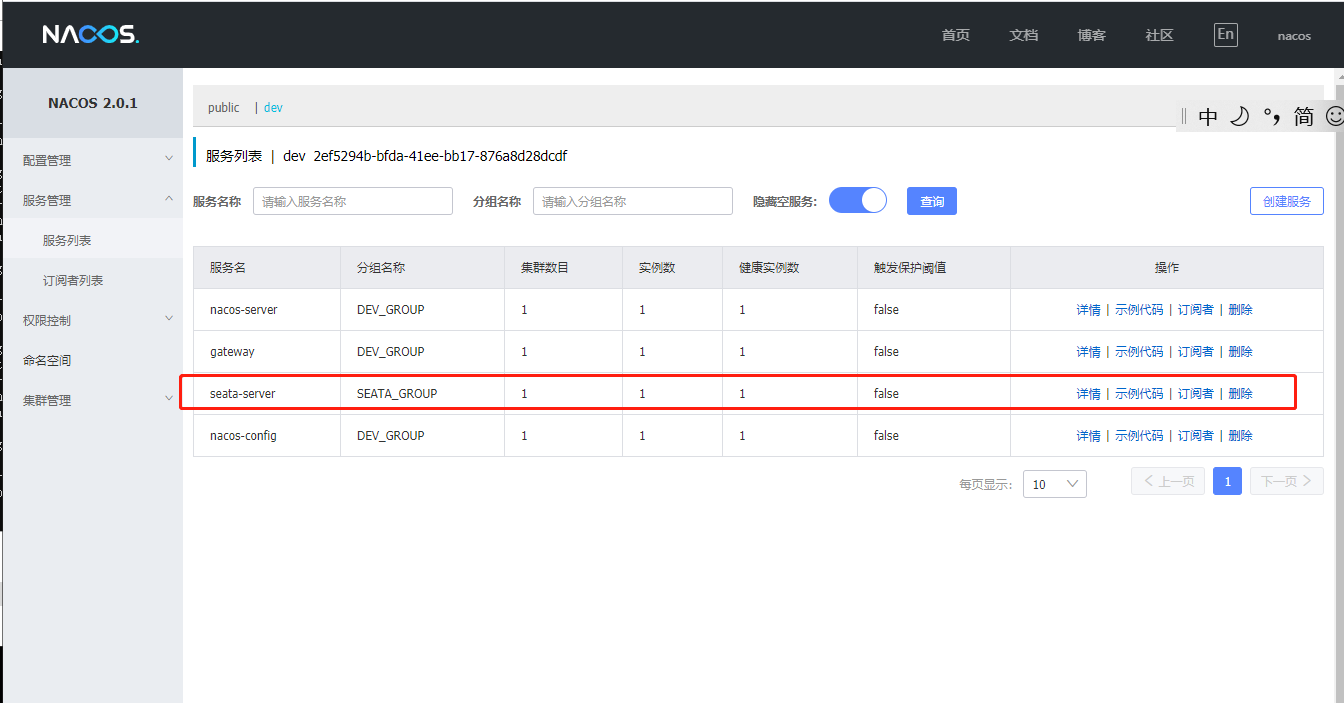Click the 中 input mode icon
The width and height of the screenshot is (1344, 703).
coord(1208,117)
